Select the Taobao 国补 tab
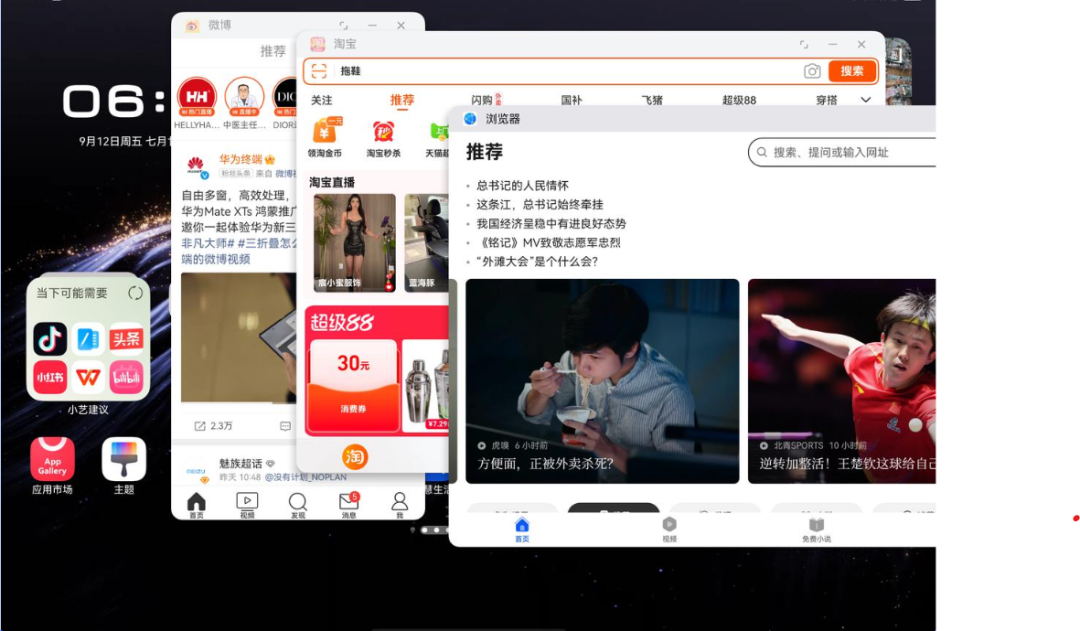 point(572,100)
